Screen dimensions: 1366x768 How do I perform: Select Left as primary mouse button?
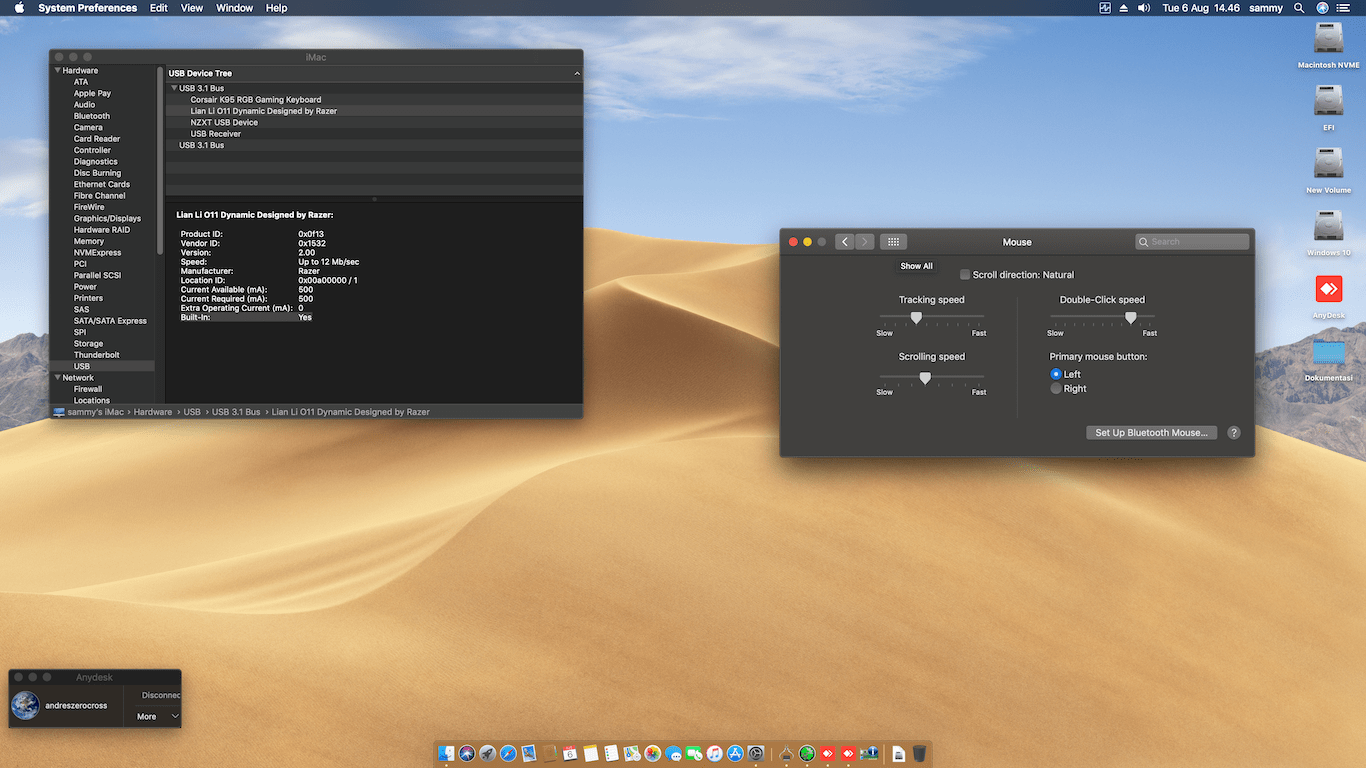pos(1056,374)
